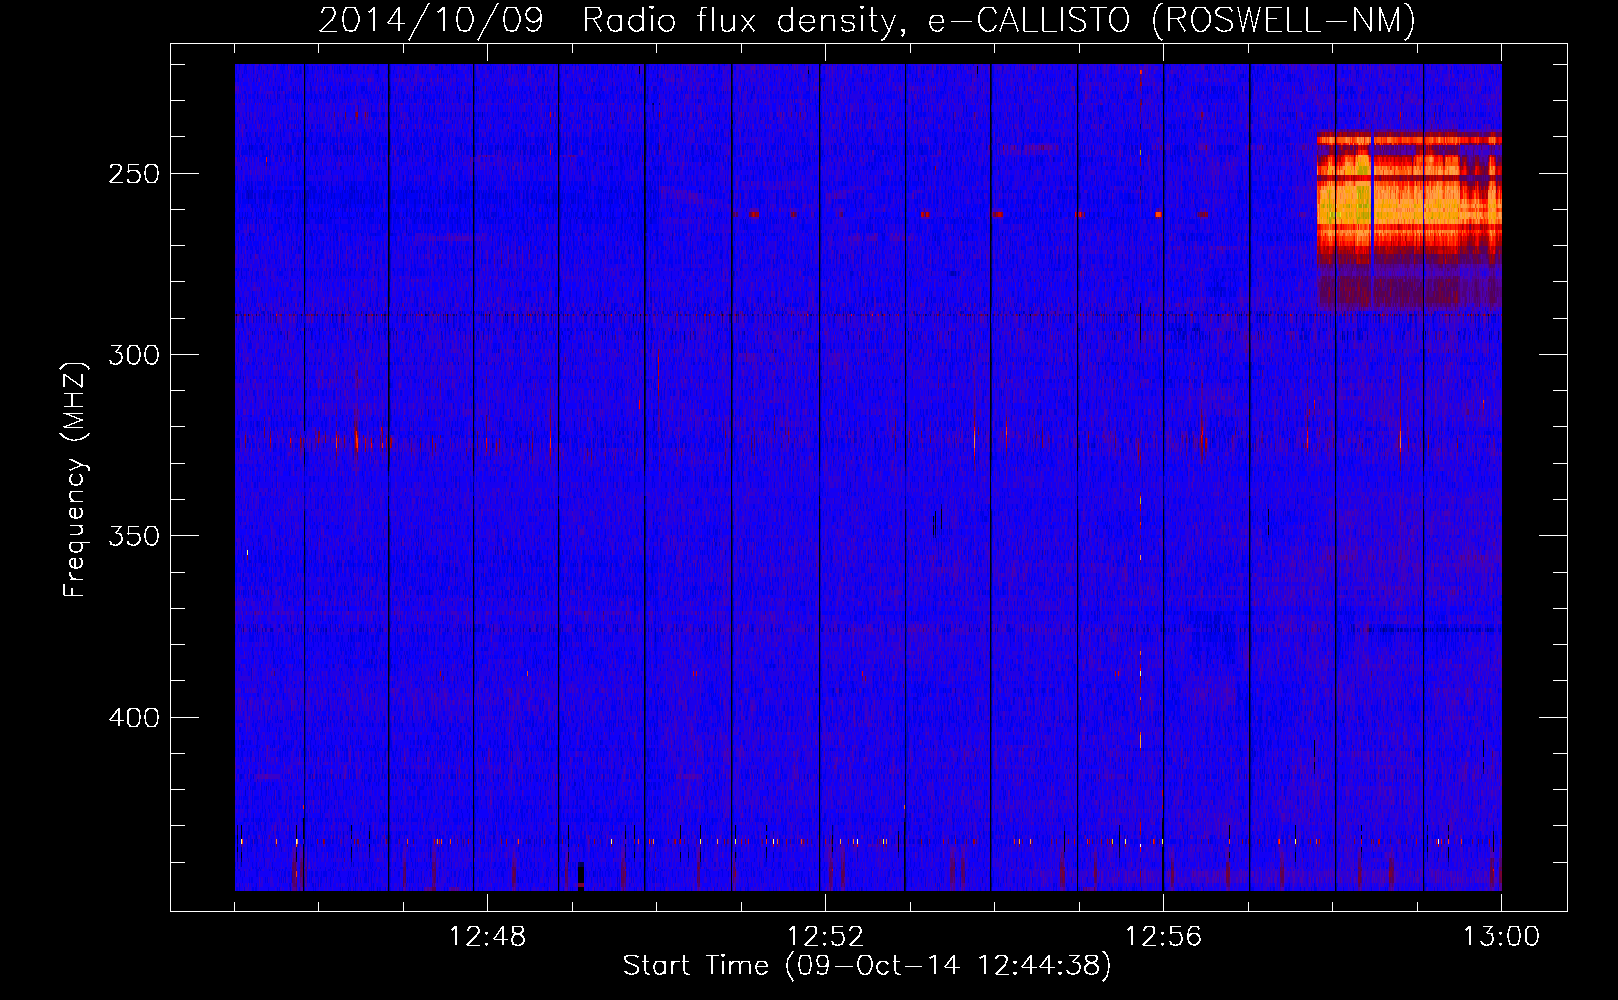Click the 300 frequency tick label
The image size is (1618, 1000).
point(134,355)
